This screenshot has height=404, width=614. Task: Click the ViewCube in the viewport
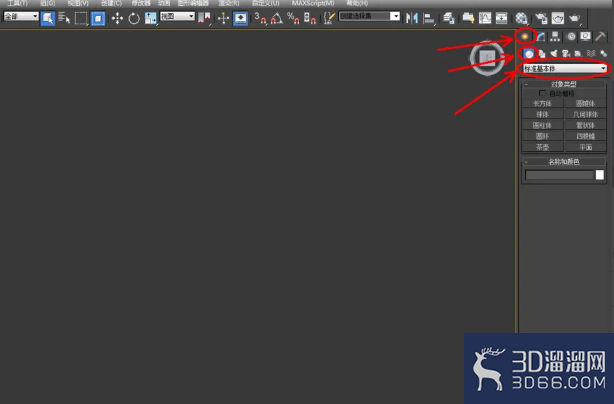(x=488, y=58)
